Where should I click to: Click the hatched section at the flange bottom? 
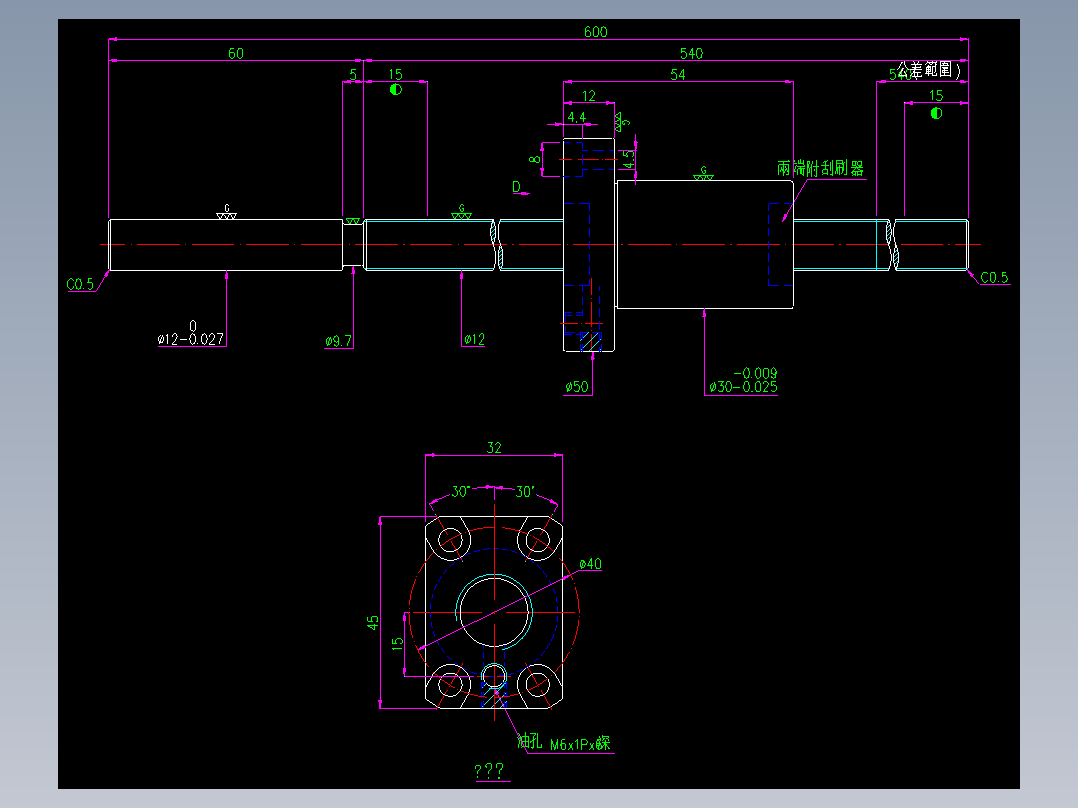[590, 342]
